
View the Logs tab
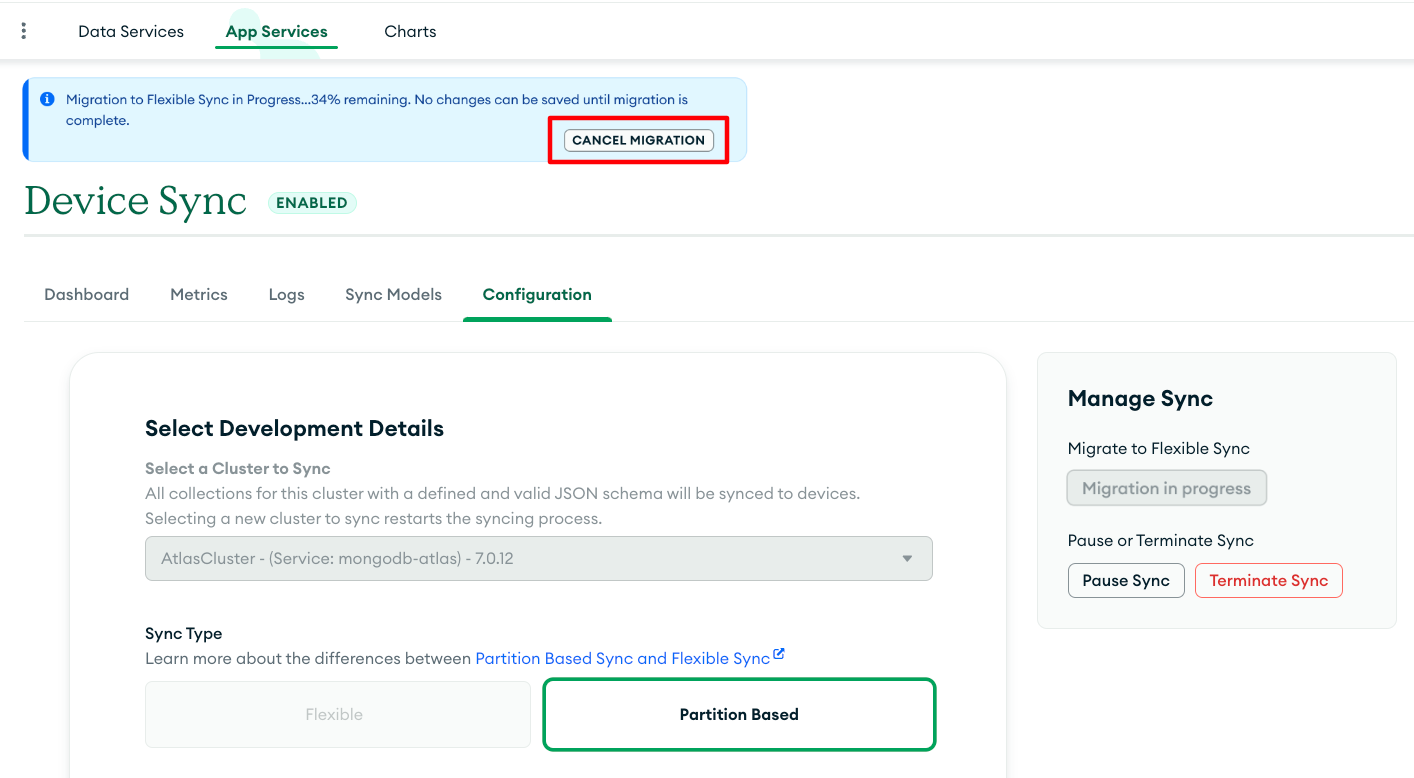[x=286, y=295]
